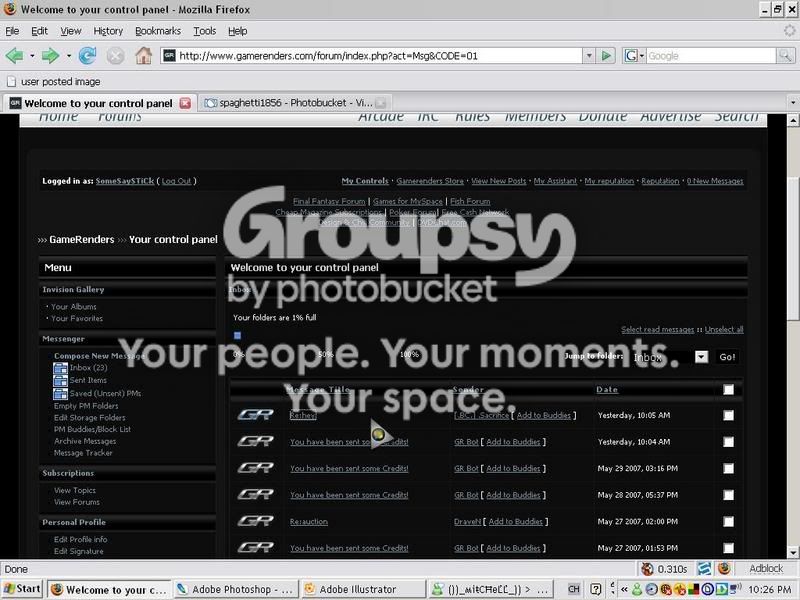Open the 'Jump to folder' Inbox dropdown
Viewport: 800px width, 600px height.
[x=701, y=357]
